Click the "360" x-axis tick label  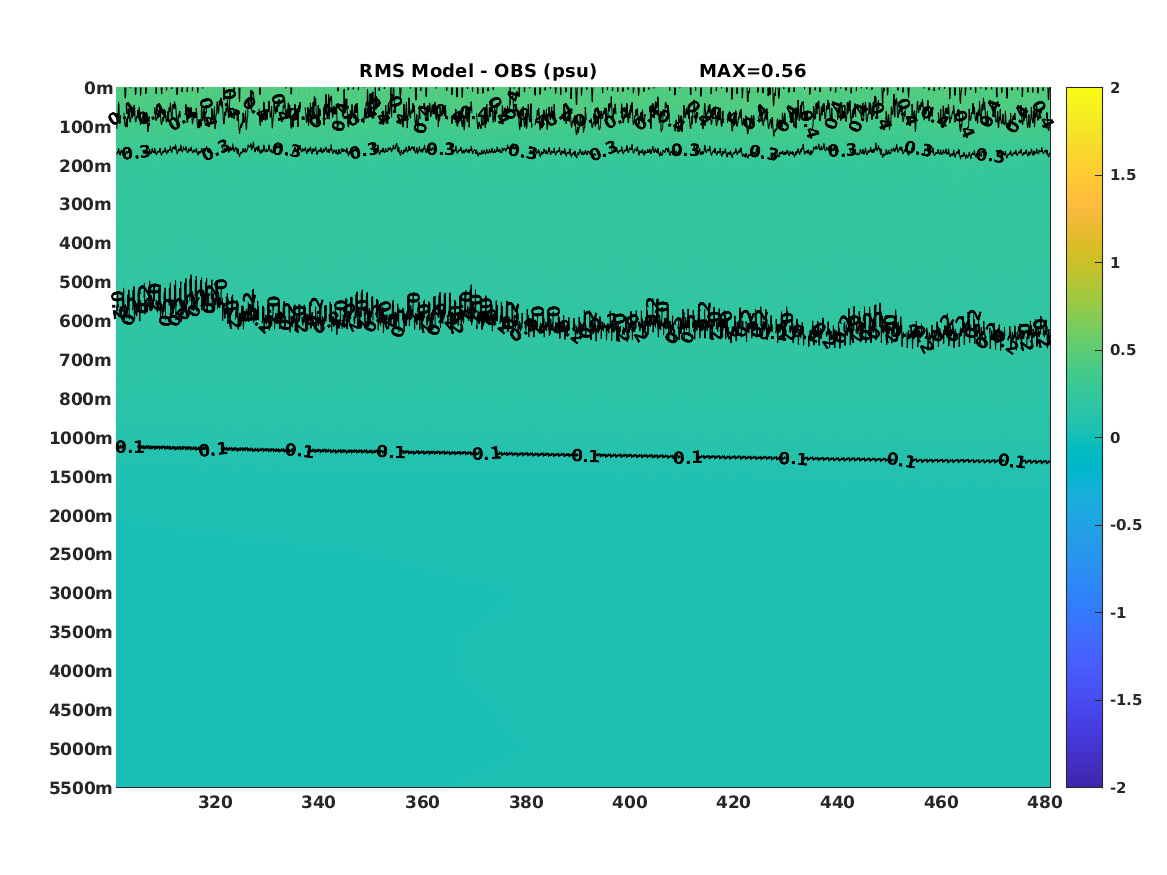(x=422, y=802)
